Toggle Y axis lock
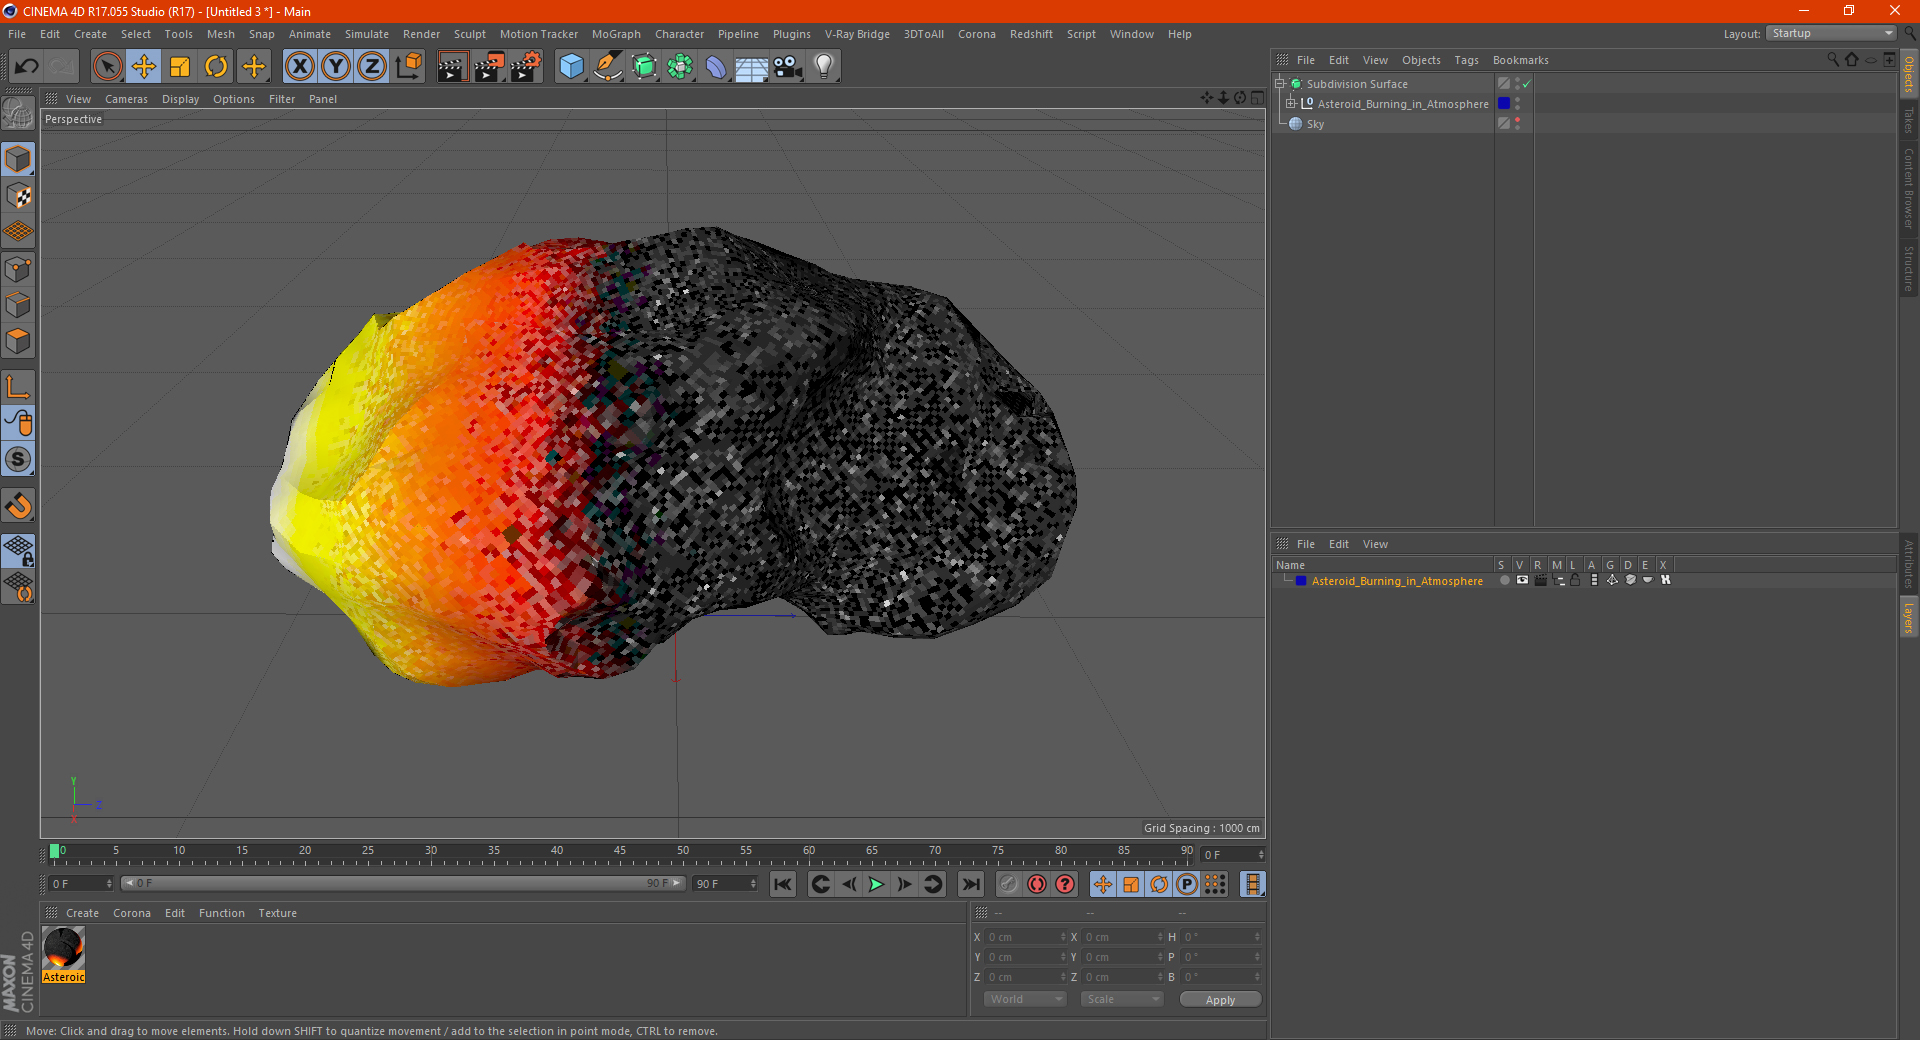Image resolution: width=1920 pixels, height=1040 pixels. point(336,67)
